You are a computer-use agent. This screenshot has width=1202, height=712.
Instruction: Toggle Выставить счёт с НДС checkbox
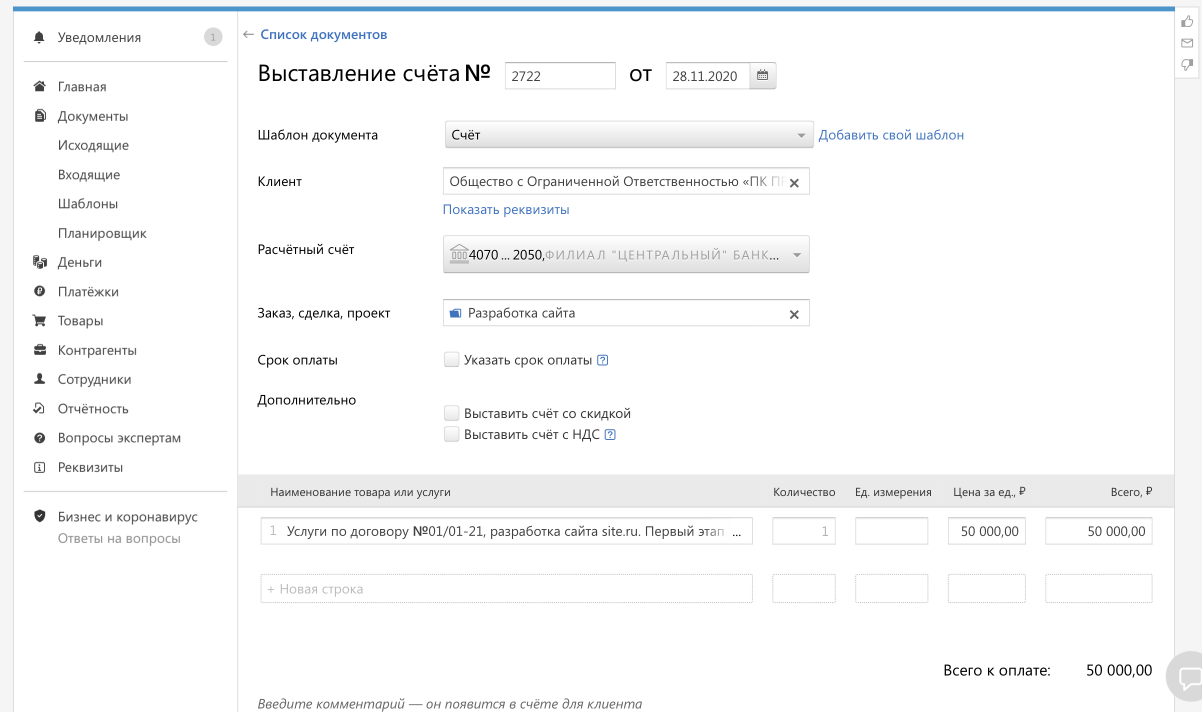[x=452, y=435]
